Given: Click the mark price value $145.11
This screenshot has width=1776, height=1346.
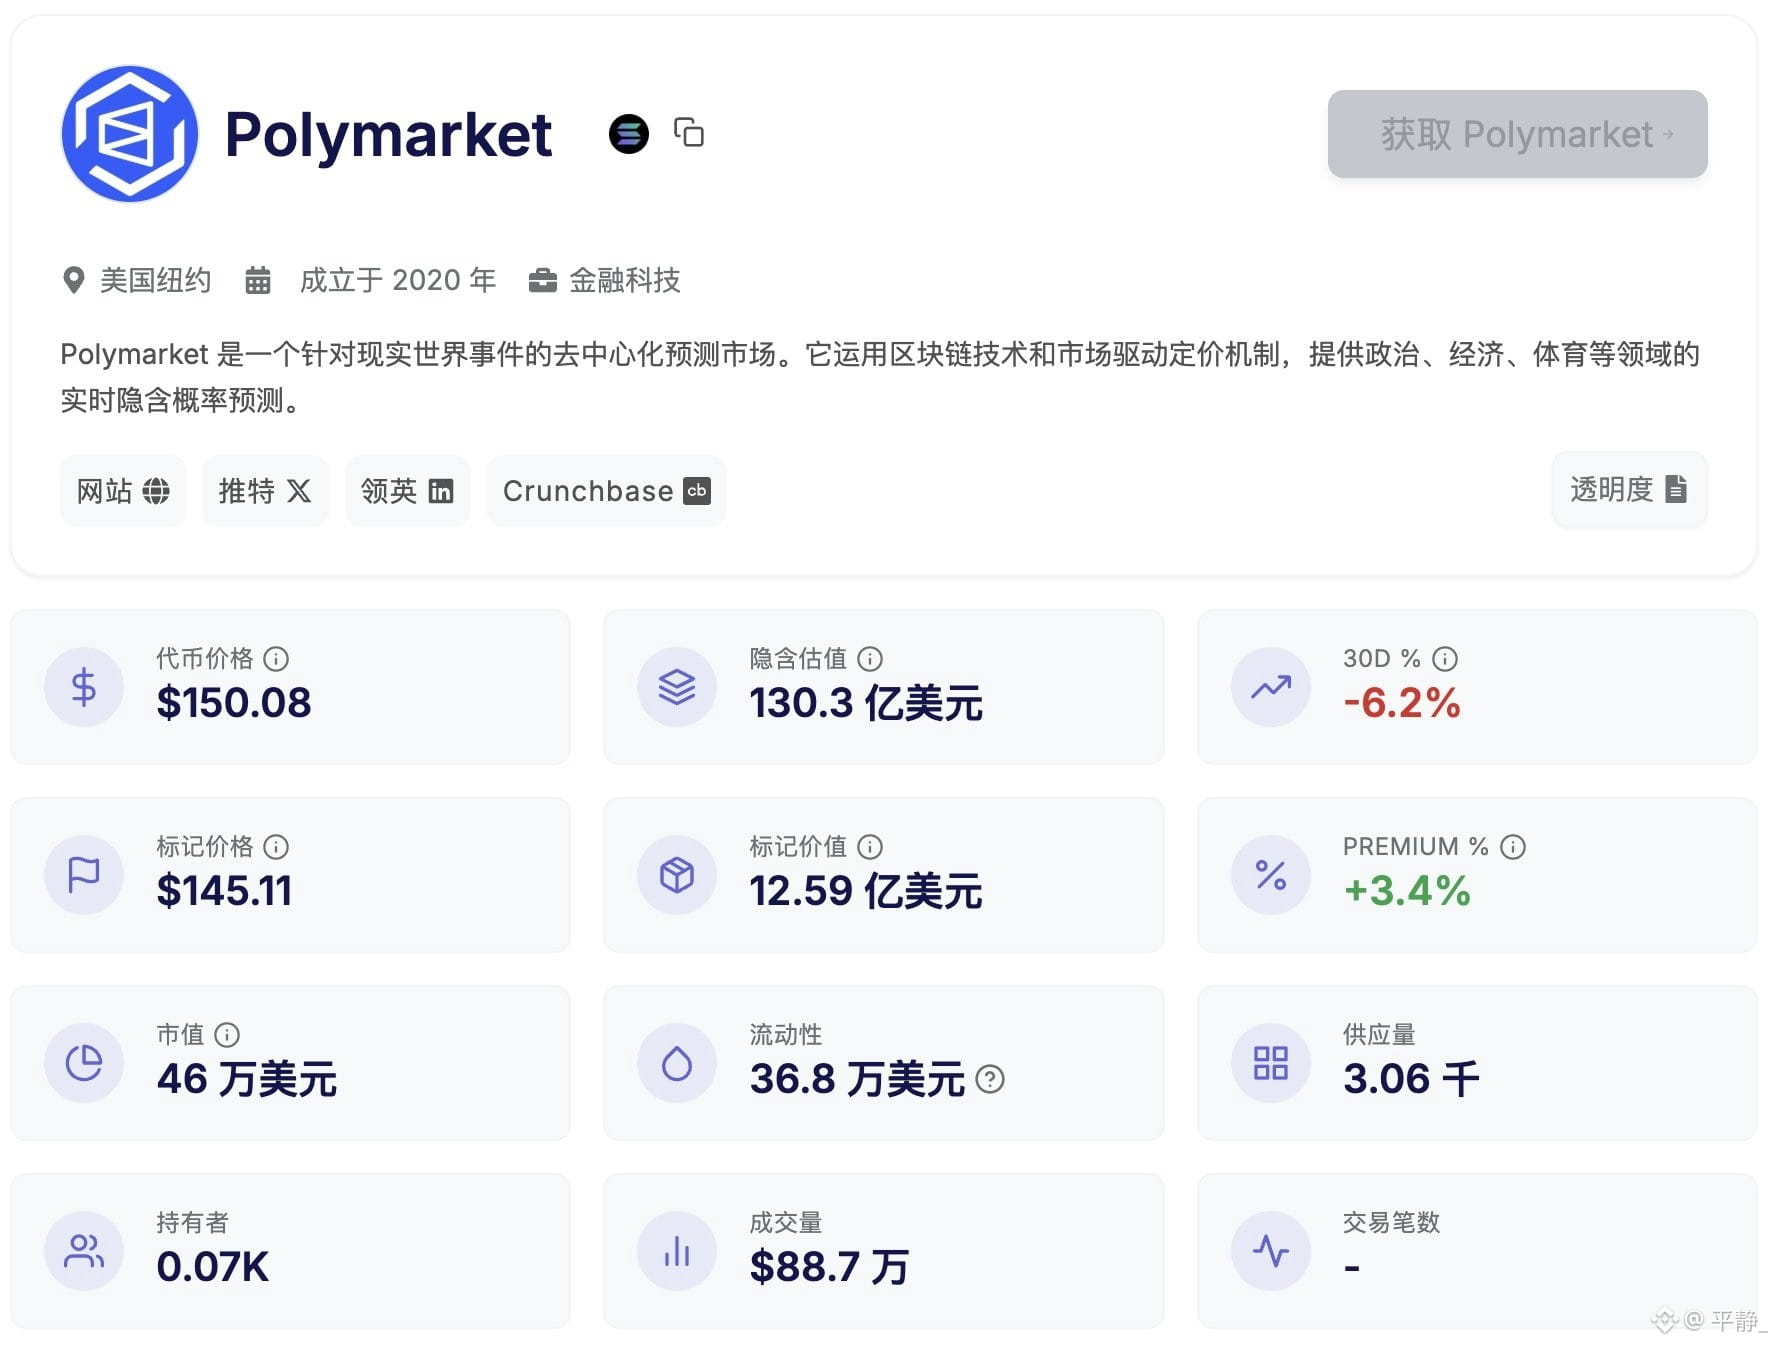Looking at the screenshot, I should [224, 891].
